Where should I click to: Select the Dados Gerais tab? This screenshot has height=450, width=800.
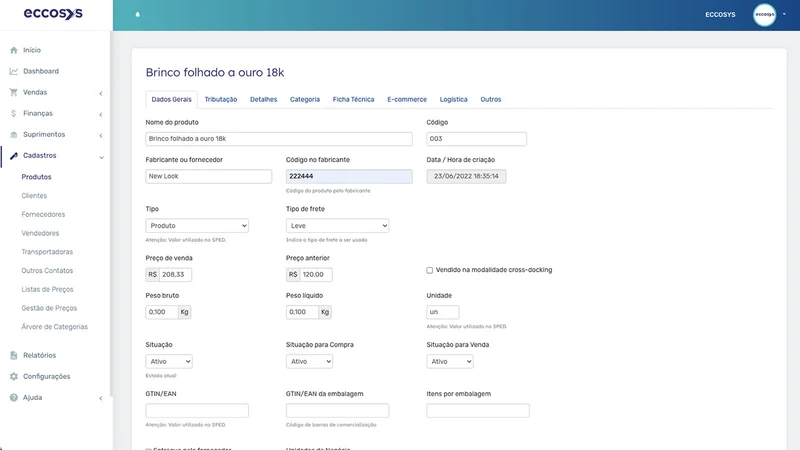click(x=171, y=99)
